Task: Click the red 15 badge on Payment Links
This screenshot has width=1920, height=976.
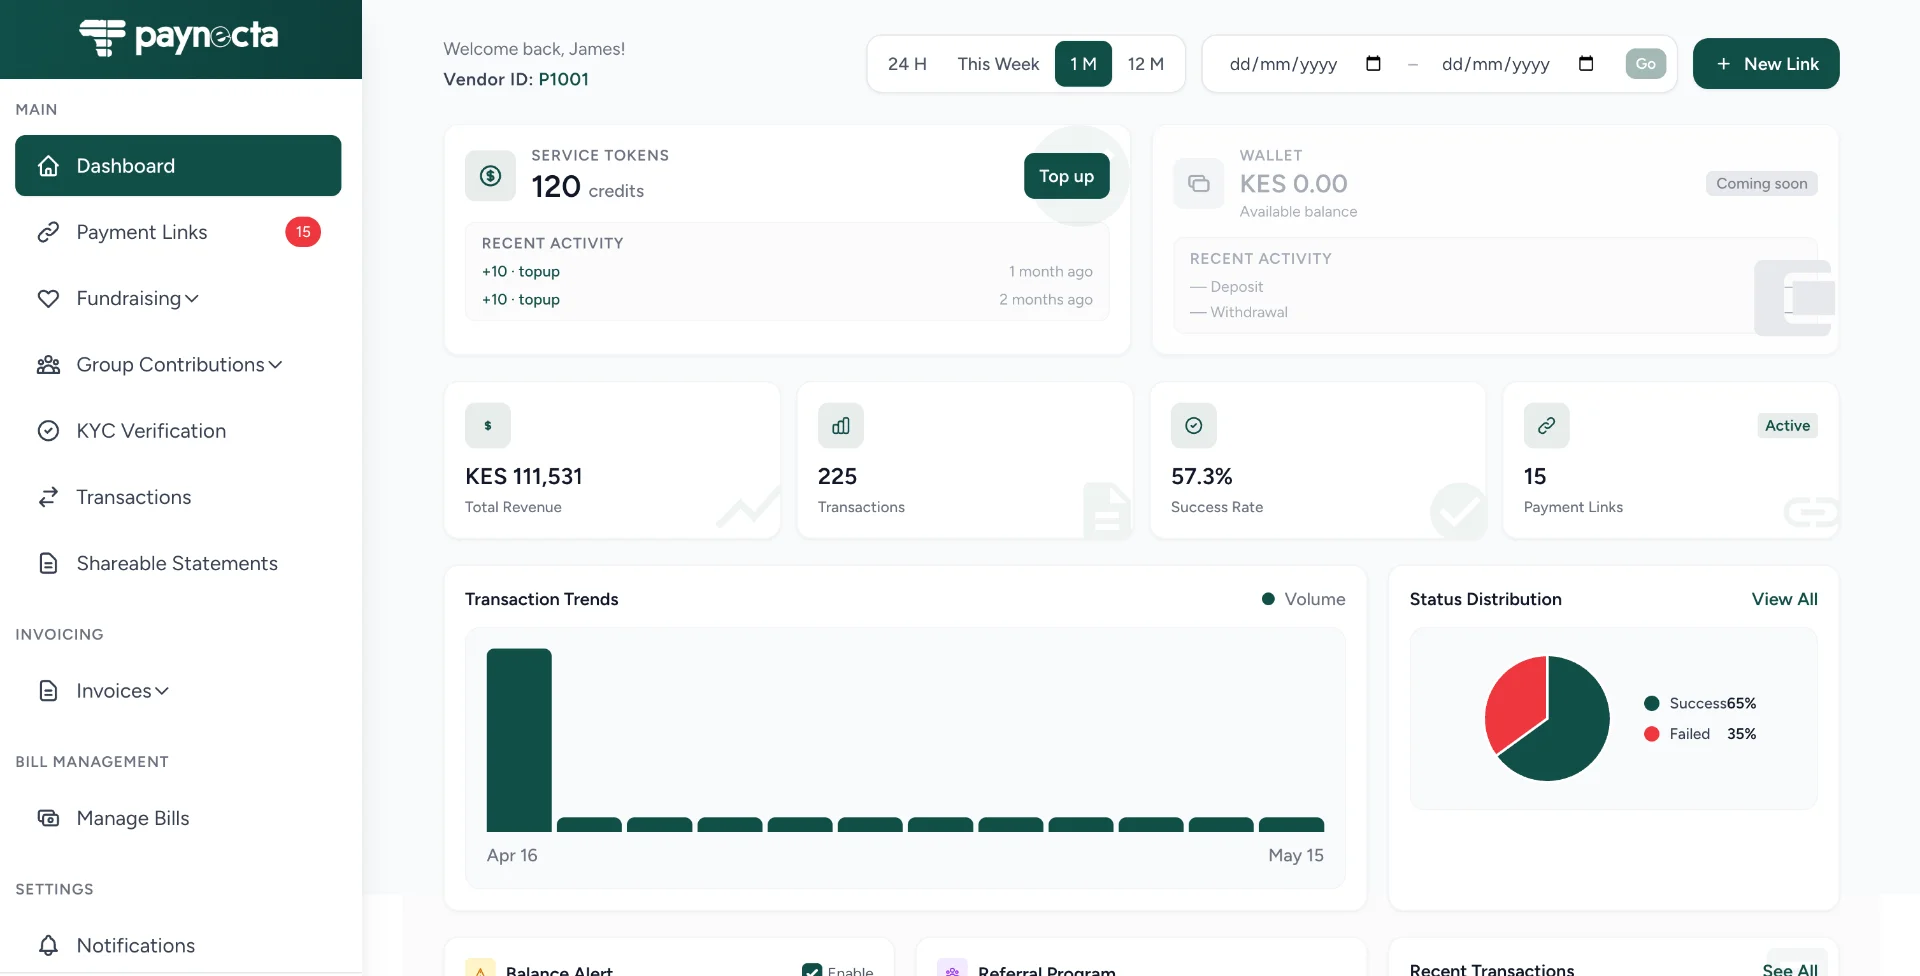Action: point(303,232)
